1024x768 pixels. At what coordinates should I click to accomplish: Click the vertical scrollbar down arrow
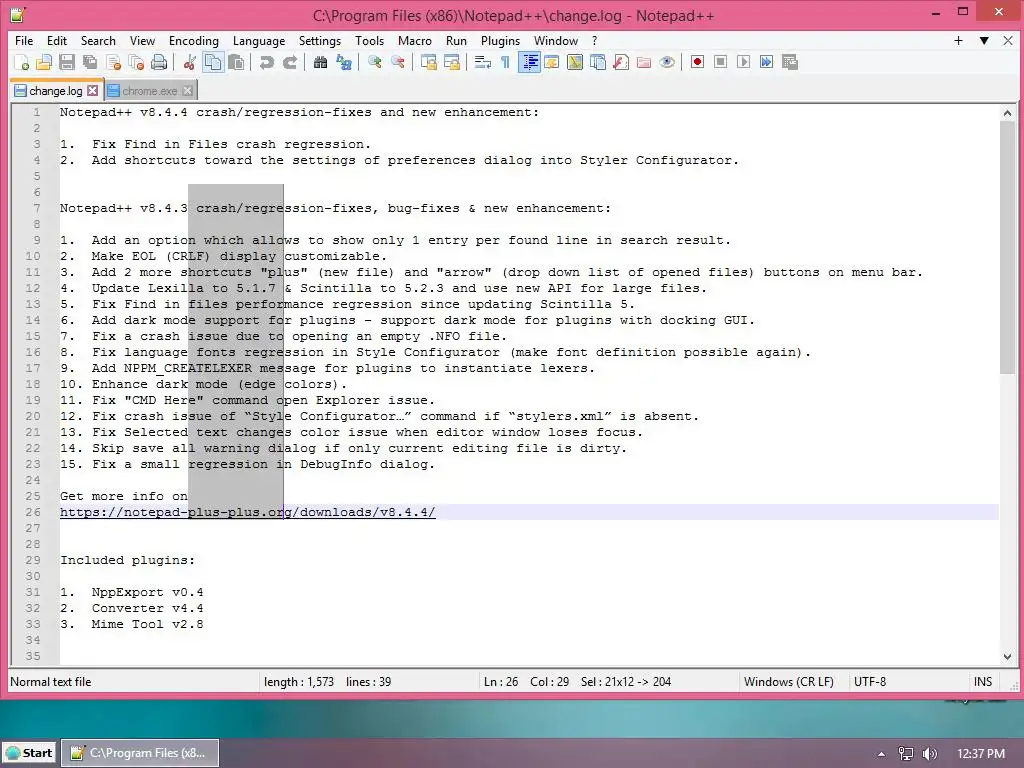1007,656
